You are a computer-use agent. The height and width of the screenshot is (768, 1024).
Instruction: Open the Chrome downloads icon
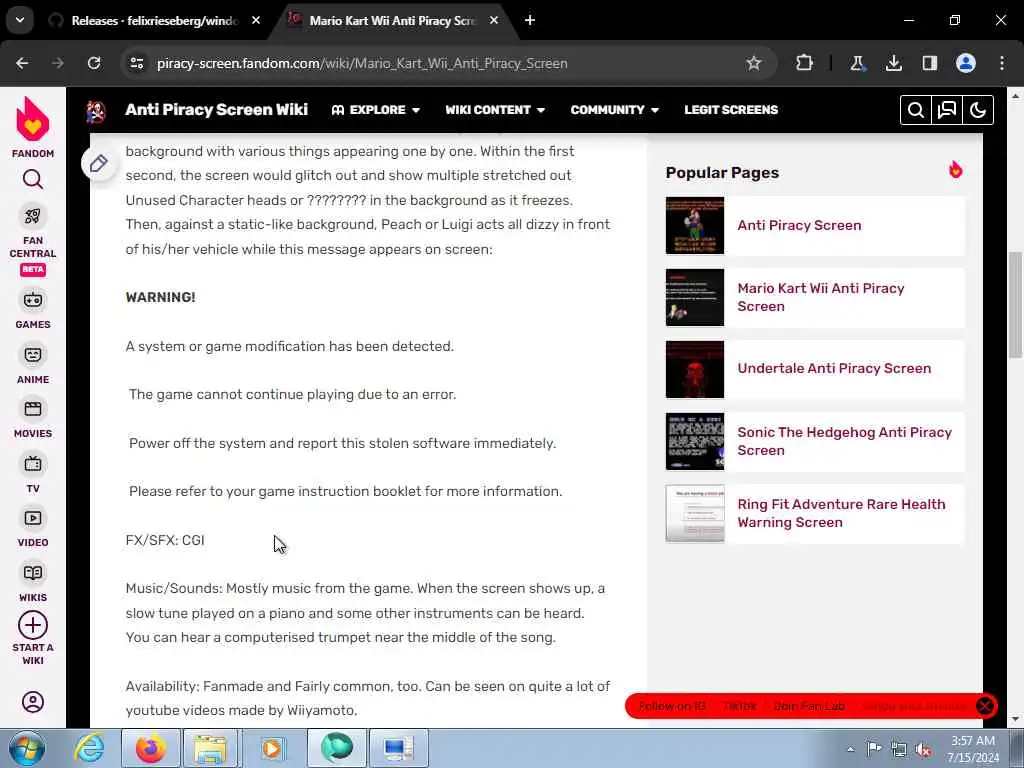click(893, 63)
